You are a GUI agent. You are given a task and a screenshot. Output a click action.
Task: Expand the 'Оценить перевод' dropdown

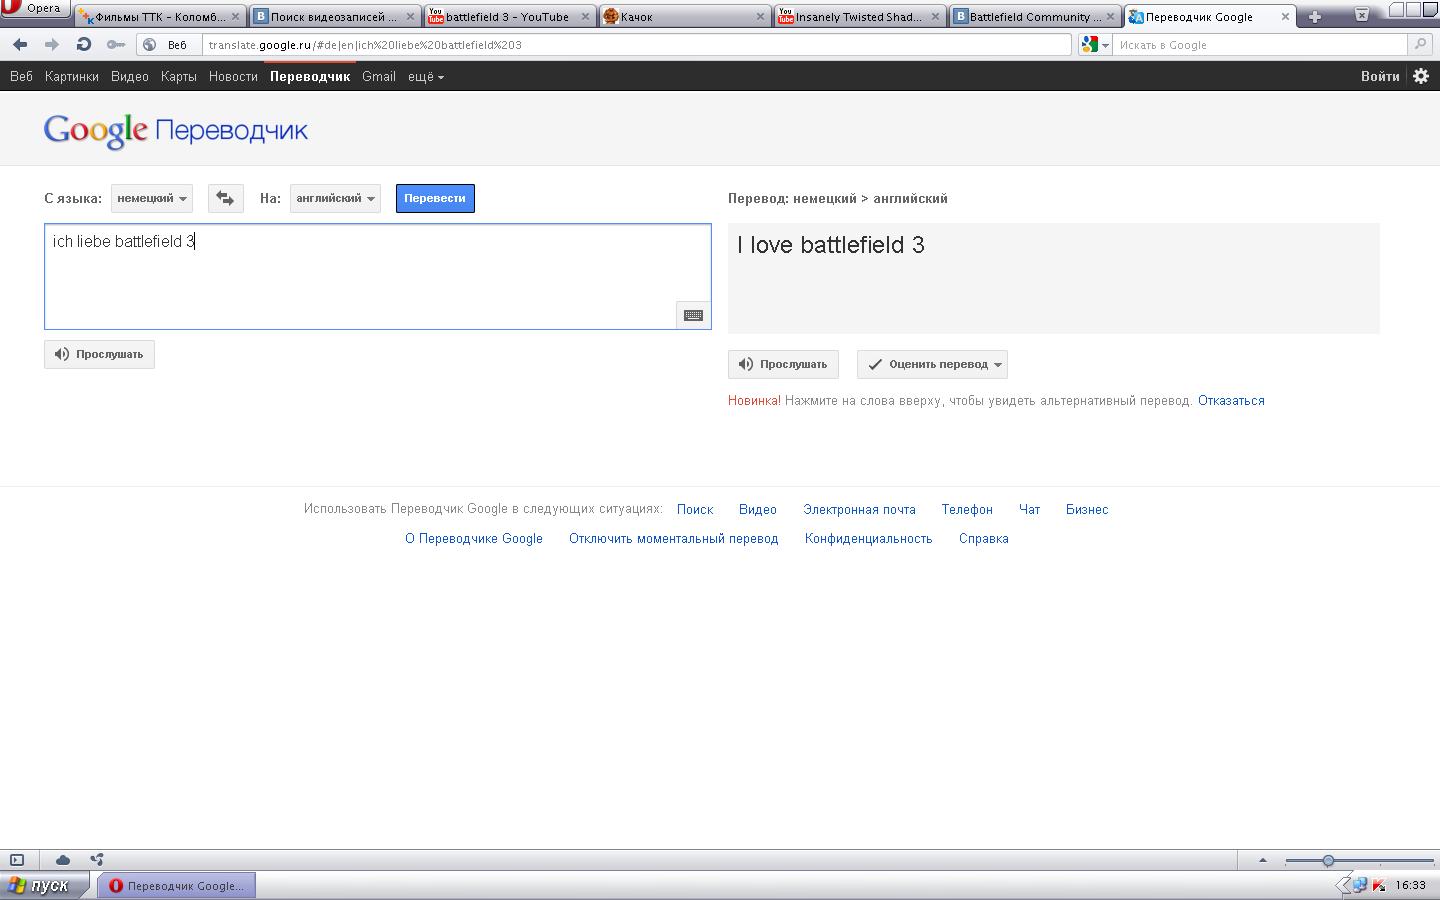[932, 364]
